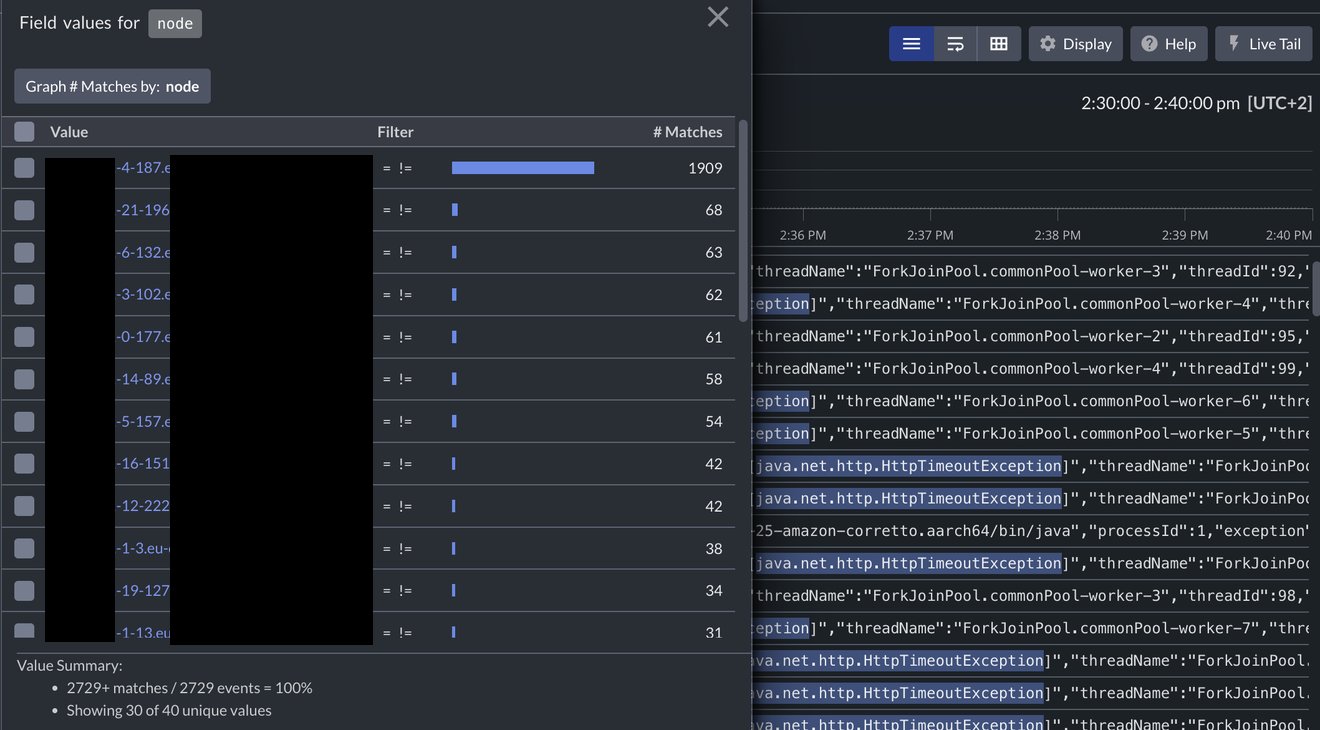Switch to list view icon
Screen dimensions: 1320x730
point(911,43)
